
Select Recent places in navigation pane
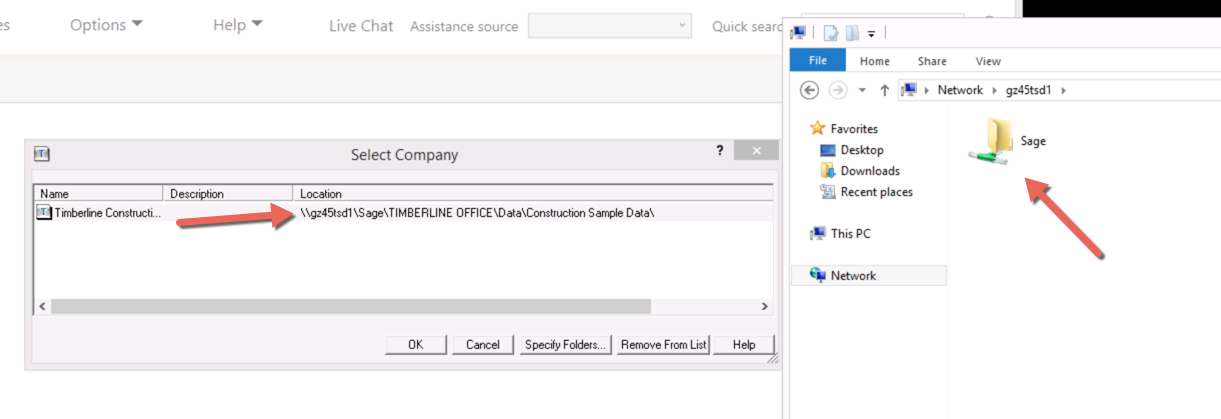[x=877, y=192]
